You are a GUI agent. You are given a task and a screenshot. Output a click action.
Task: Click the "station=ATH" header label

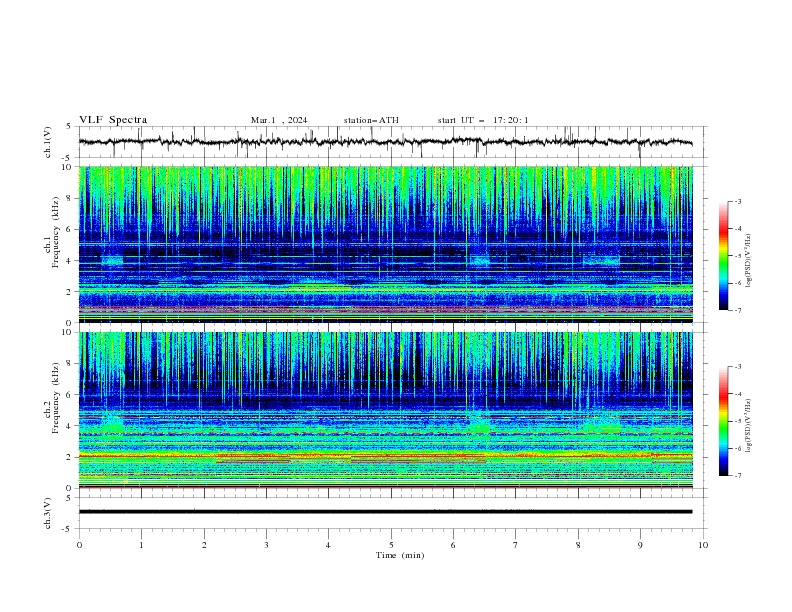pos(371,120)
